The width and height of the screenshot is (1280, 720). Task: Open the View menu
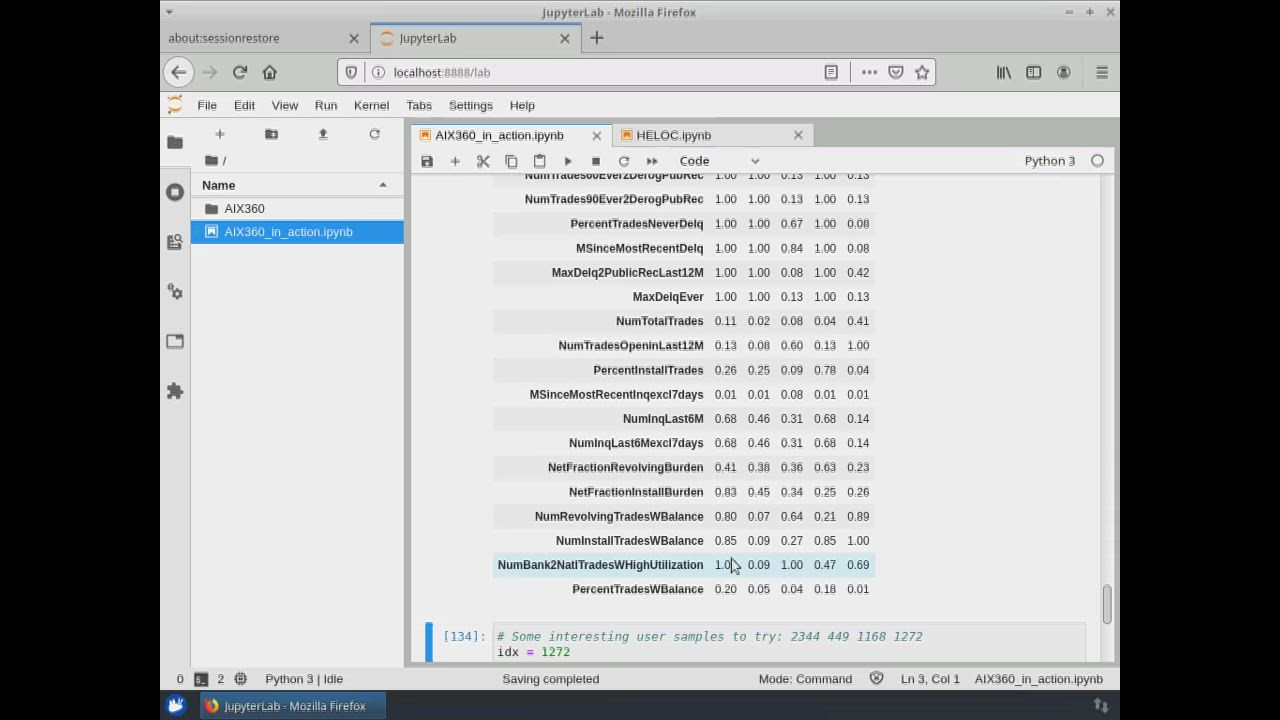285,105
